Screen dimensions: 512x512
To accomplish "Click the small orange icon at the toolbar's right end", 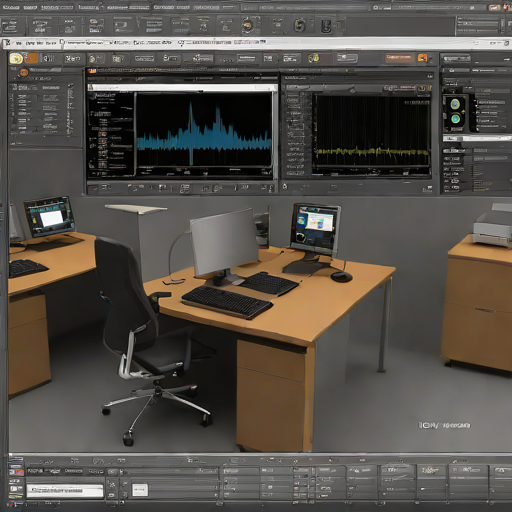I will (422, 58).
